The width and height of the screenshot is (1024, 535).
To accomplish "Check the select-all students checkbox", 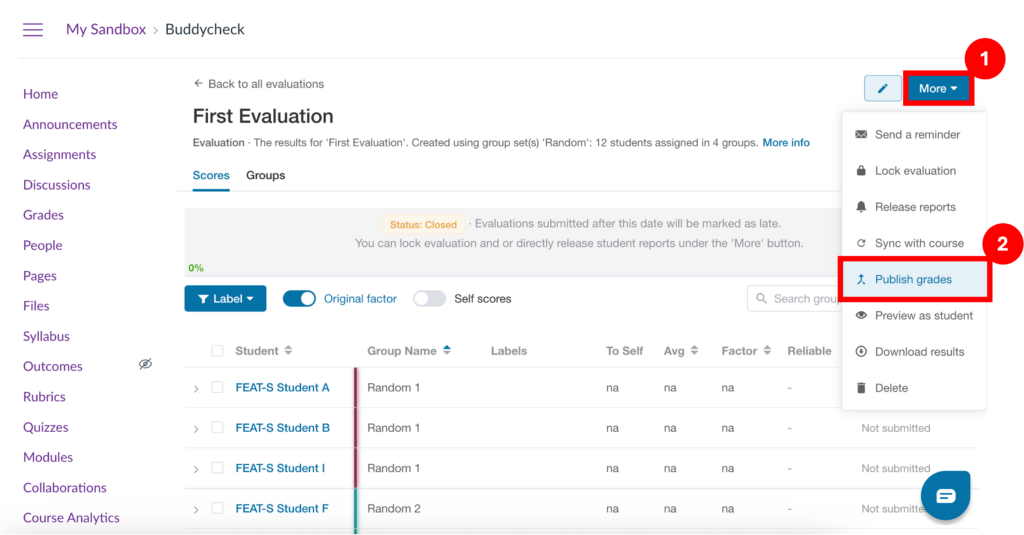I will [217, 351].
